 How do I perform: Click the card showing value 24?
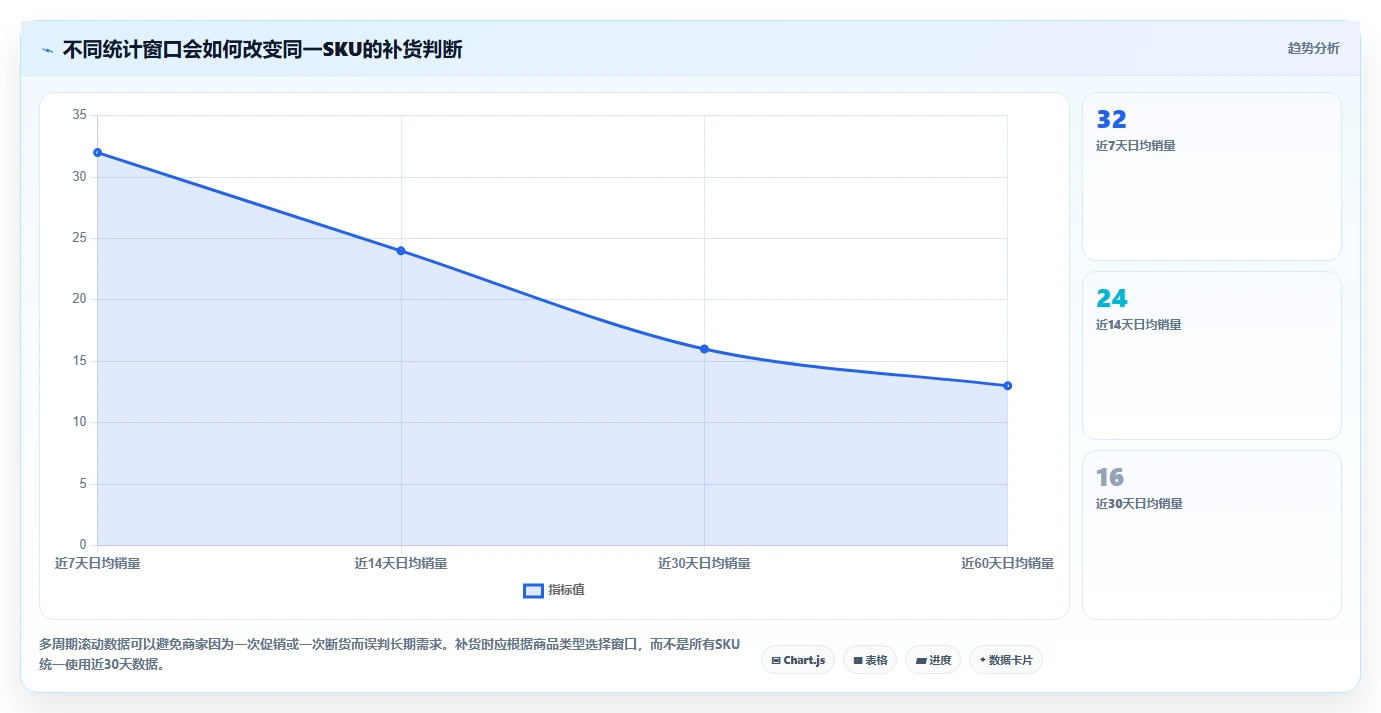[1211, 355]
